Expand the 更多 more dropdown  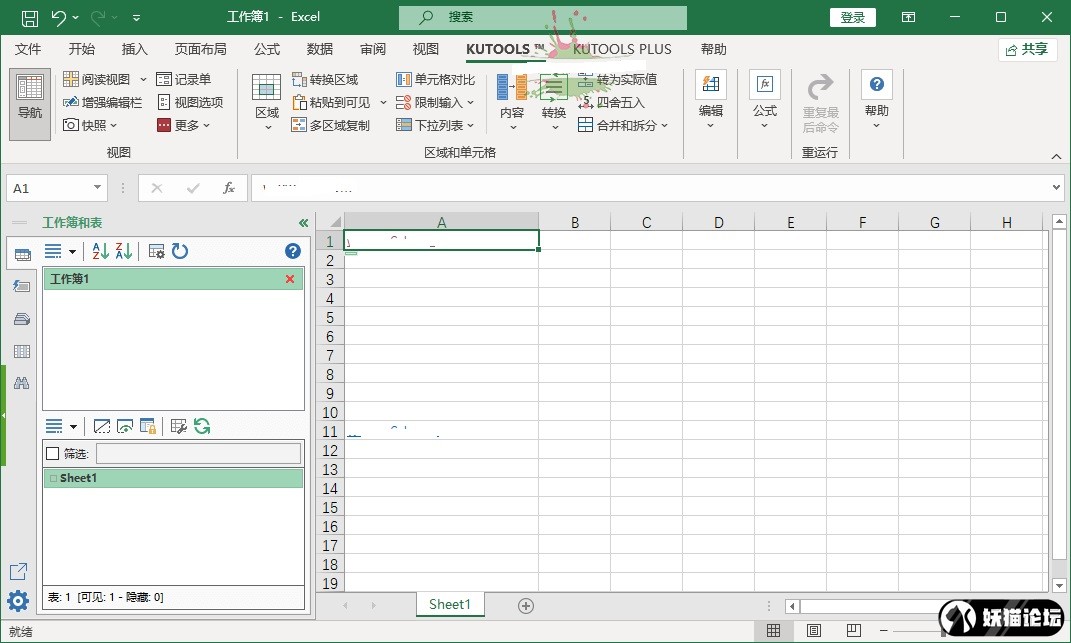(x=183, y=125)
